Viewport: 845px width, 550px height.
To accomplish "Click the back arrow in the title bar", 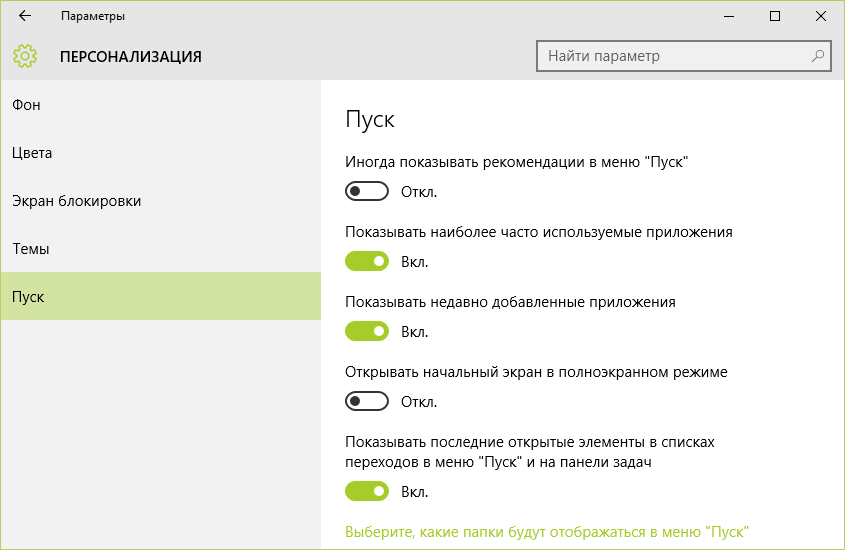I will click(x=25, y=17).
